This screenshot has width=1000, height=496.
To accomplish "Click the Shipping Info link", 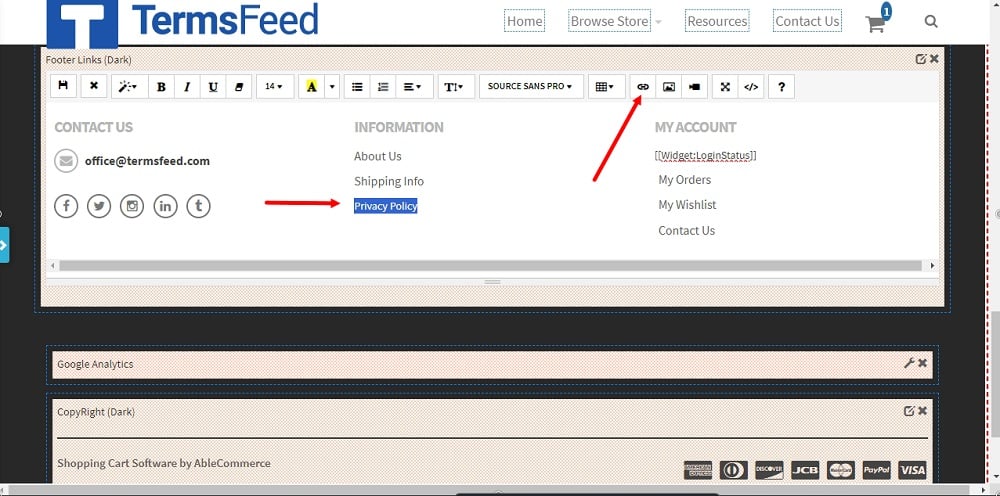I will click(x=388, y=181).
